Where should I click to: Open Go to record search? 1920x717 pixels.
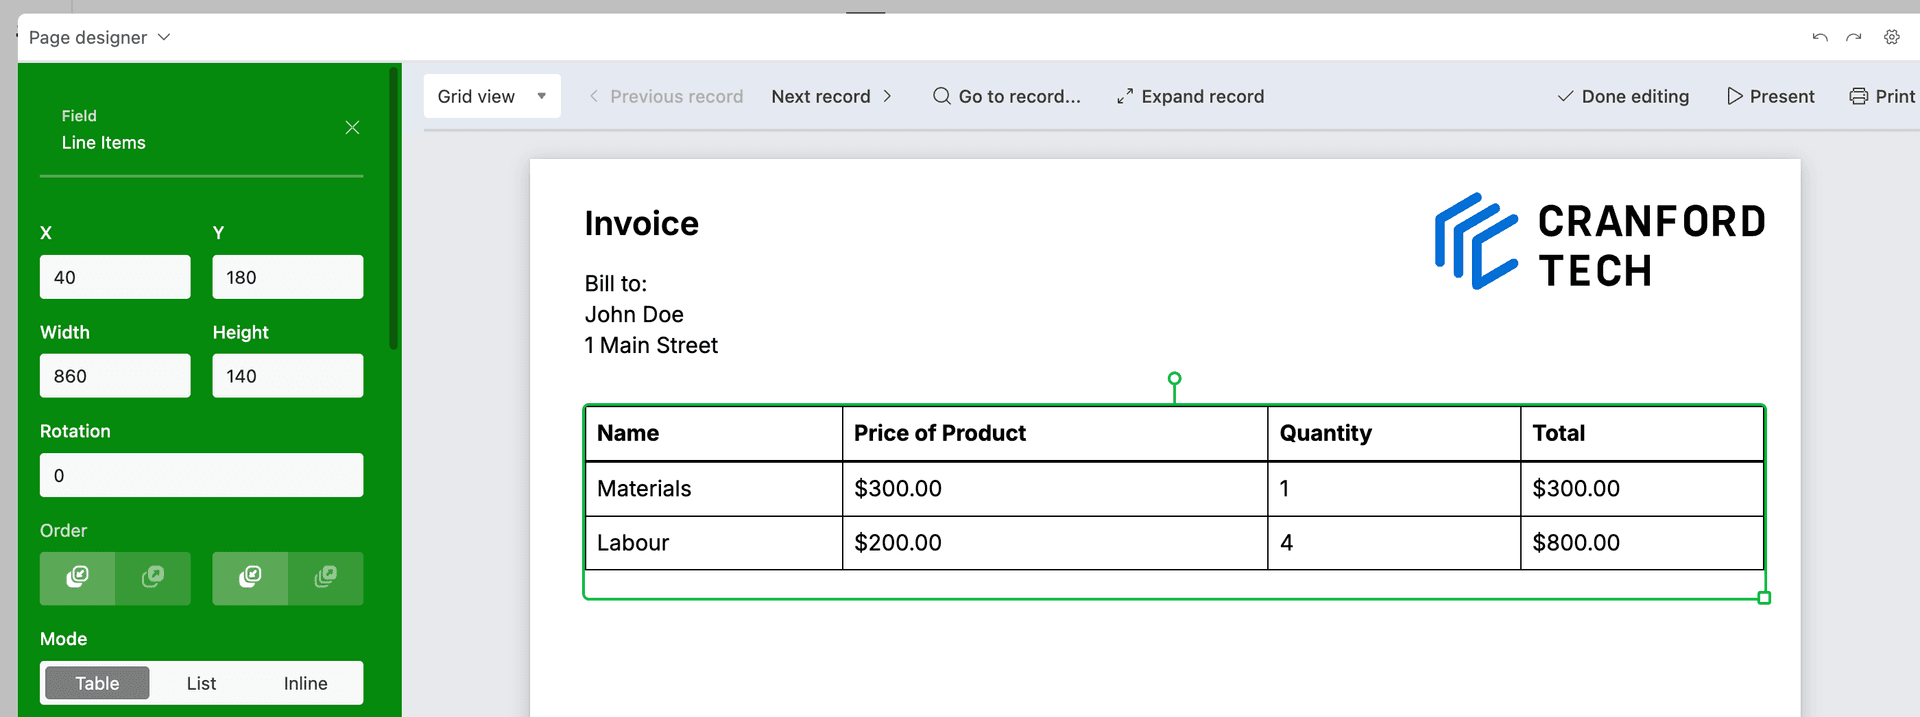(x=1007, y=96)
